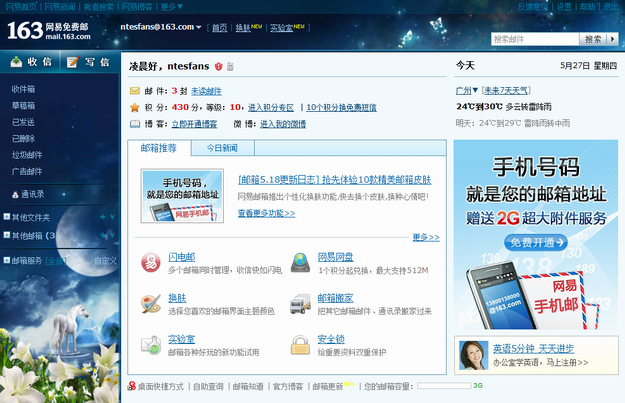Expand the 其他文件夹 folder tree box

pos(6,216)
